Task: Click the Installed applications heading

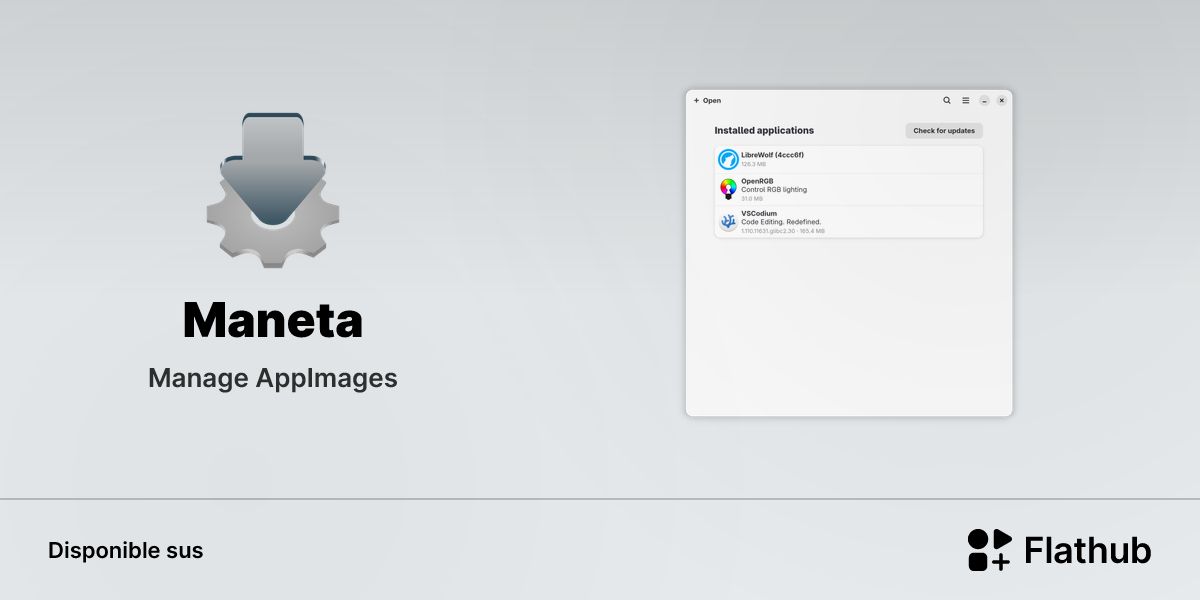Action: pyautogui.click(x=764, y=131)
